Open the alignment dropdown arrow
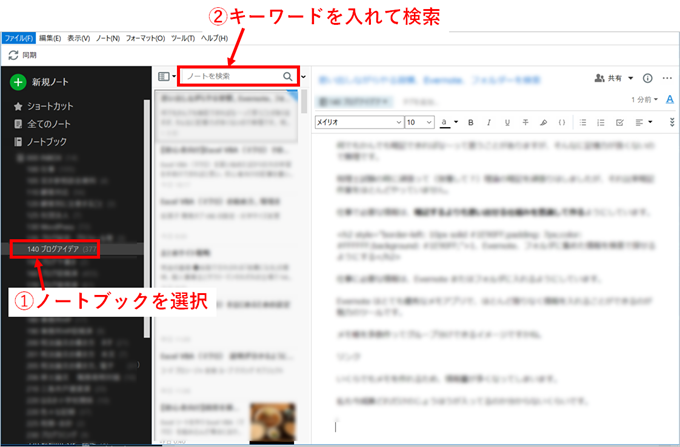Viewport: 680px width, 447px height. click(650, 122)
